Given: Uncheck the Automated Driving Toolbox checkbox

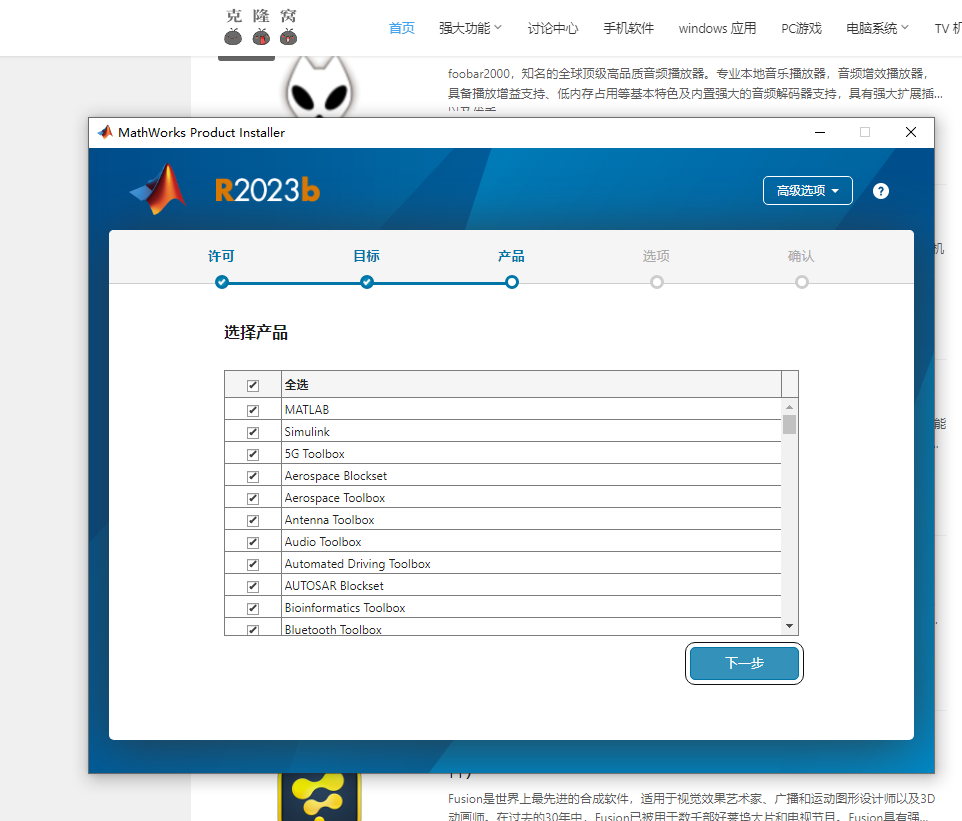Looking at the screenshot, I should 253,564.
